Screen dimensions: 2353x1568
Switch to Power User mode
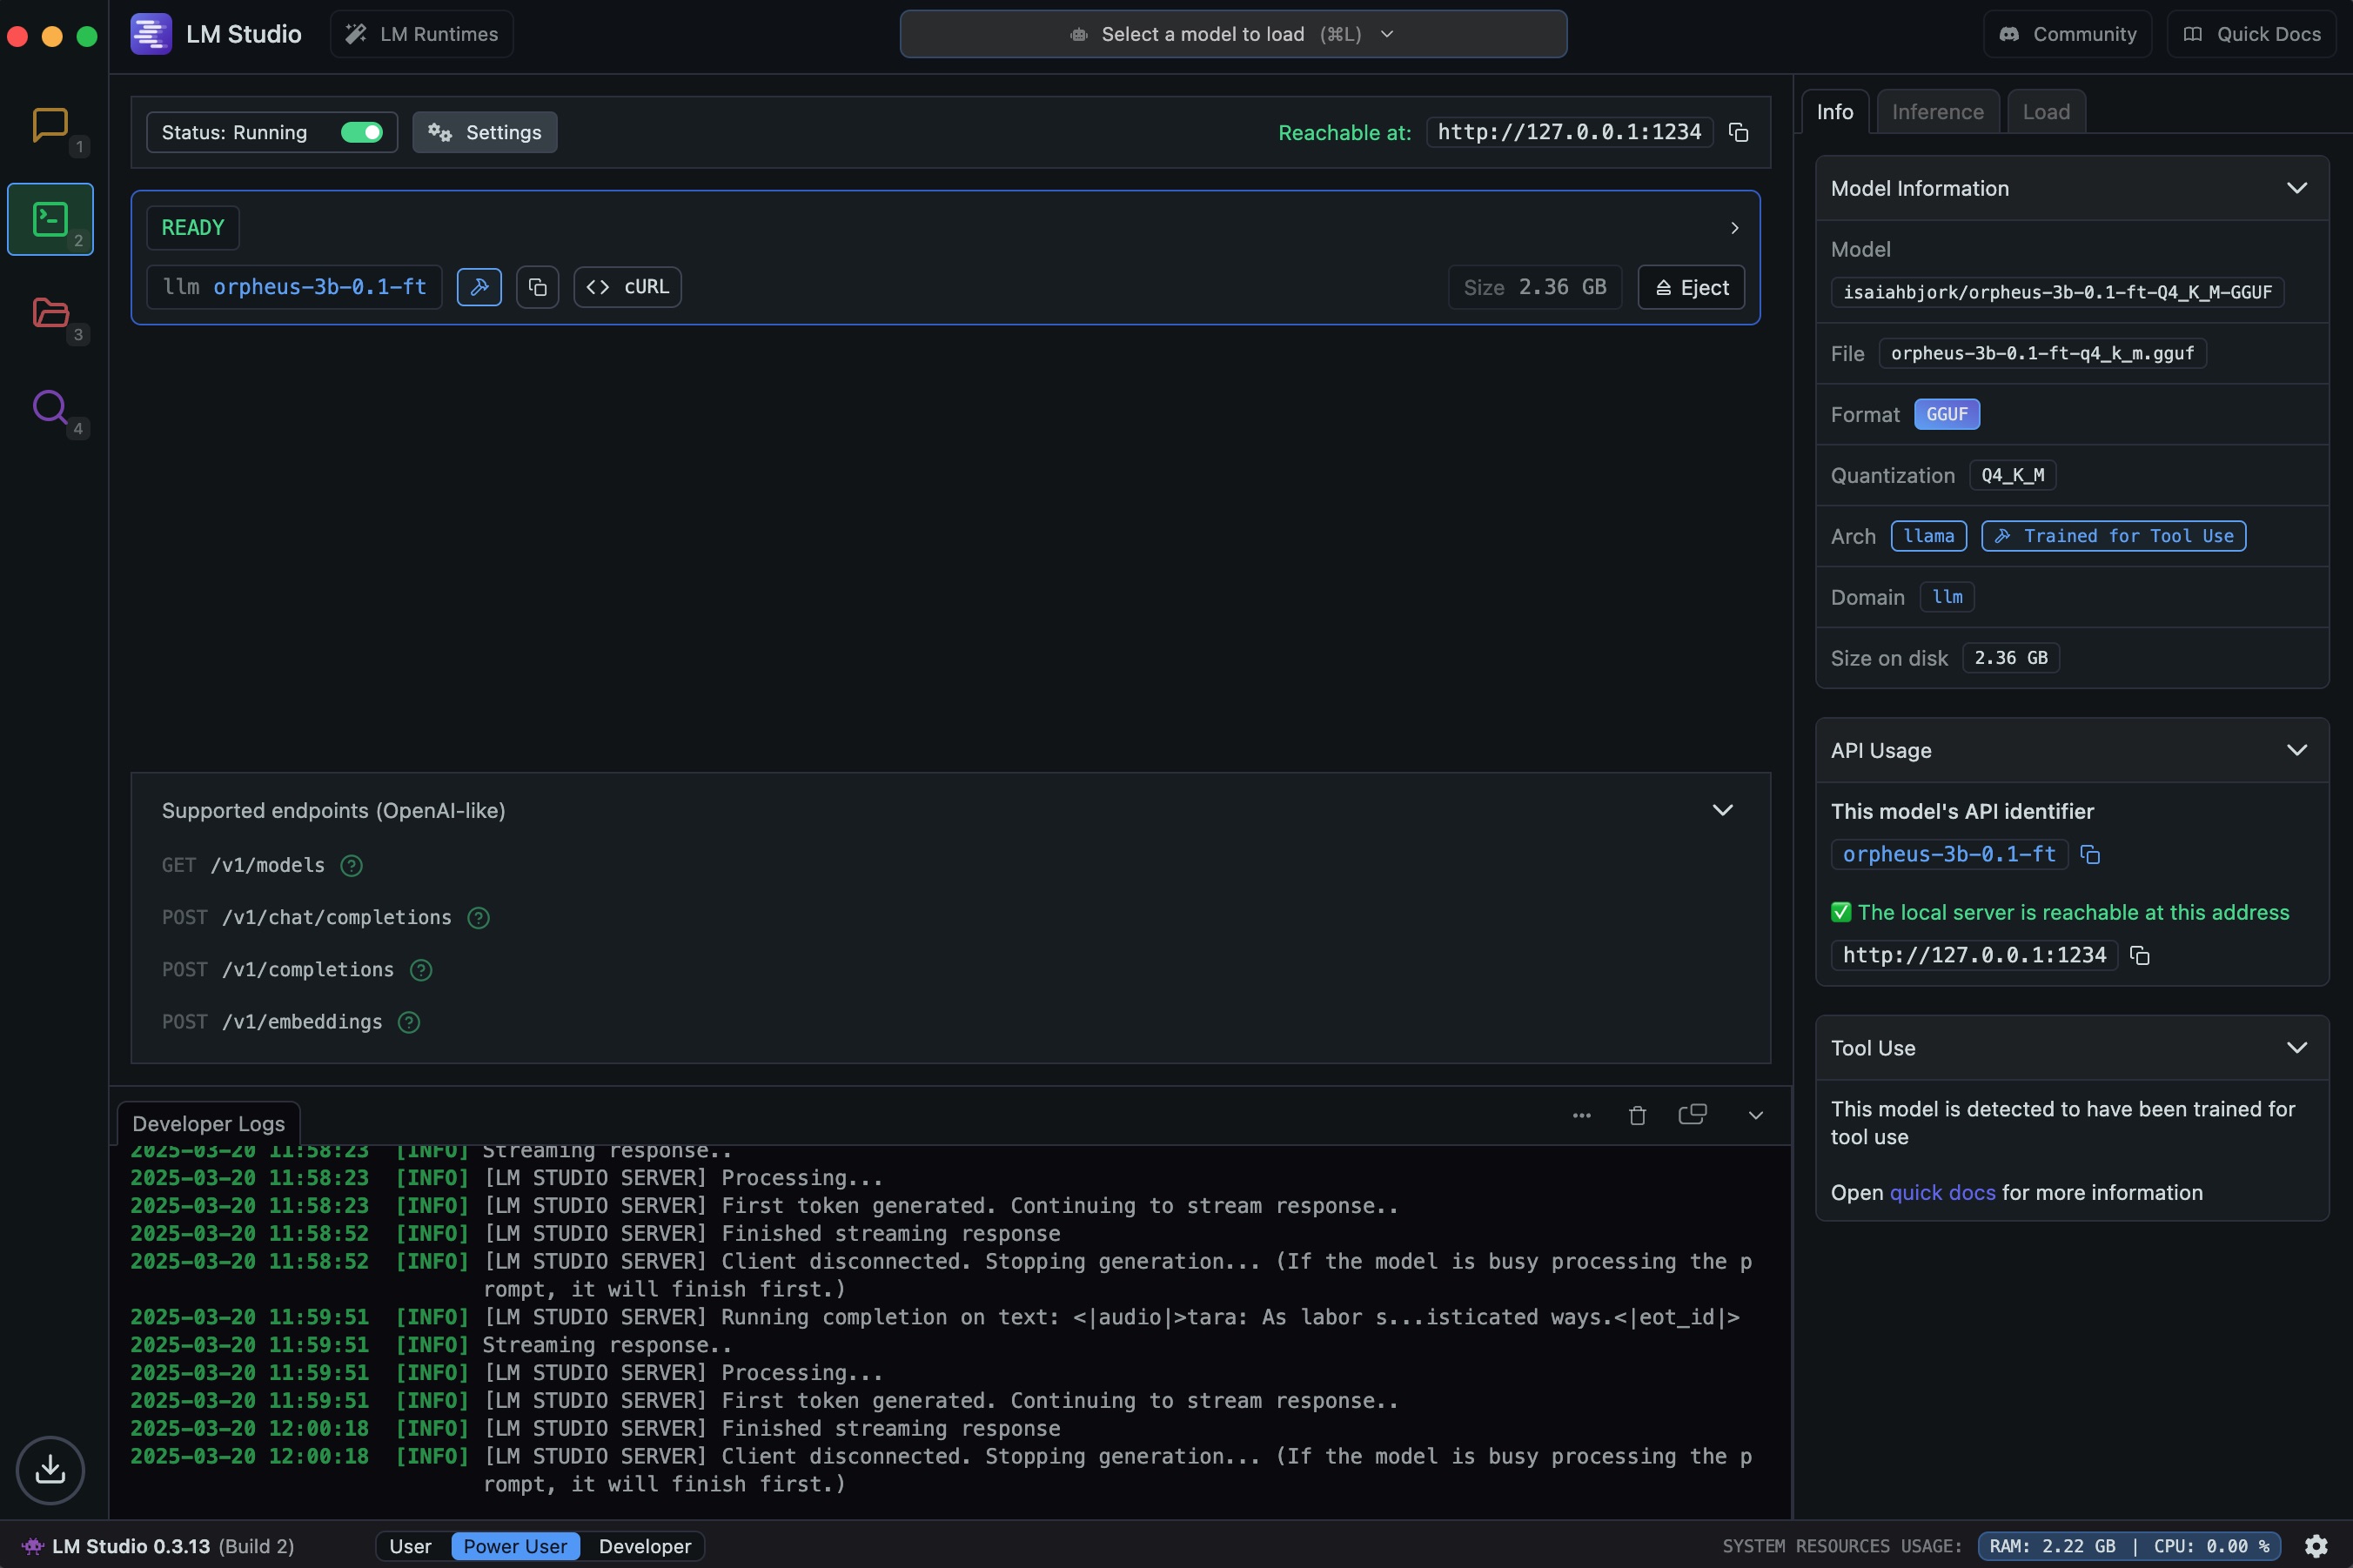515,1546
